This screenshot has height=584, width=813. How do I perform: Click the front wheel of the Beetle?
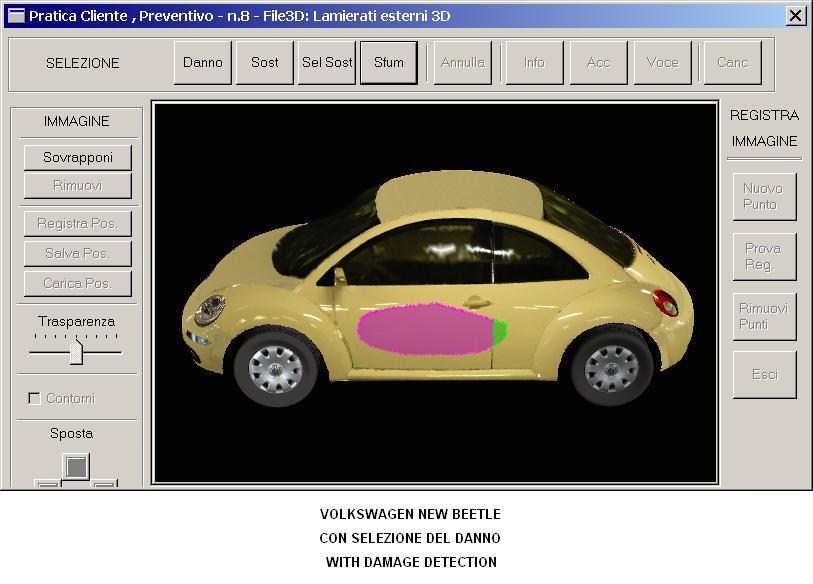point(275,369)
